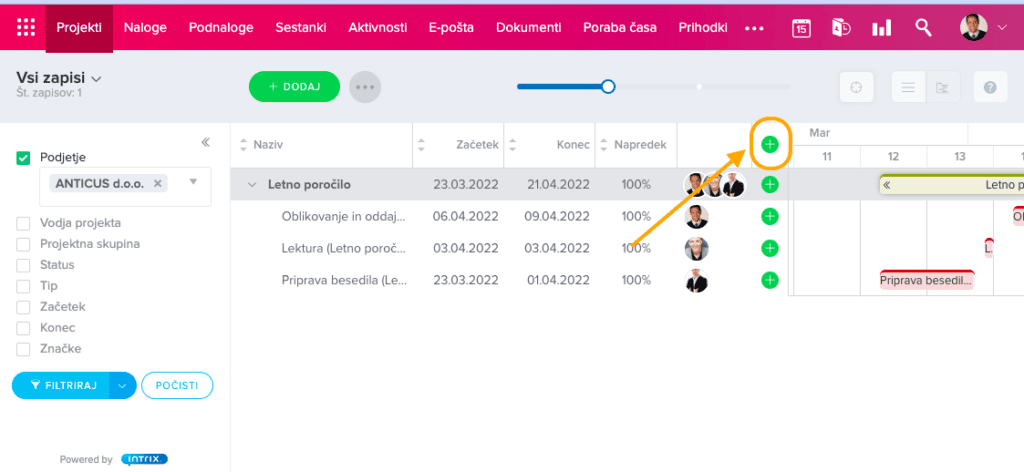Open the calendar icon in top bar
This screenshot has width=1024, height=472.
(801, 28)
